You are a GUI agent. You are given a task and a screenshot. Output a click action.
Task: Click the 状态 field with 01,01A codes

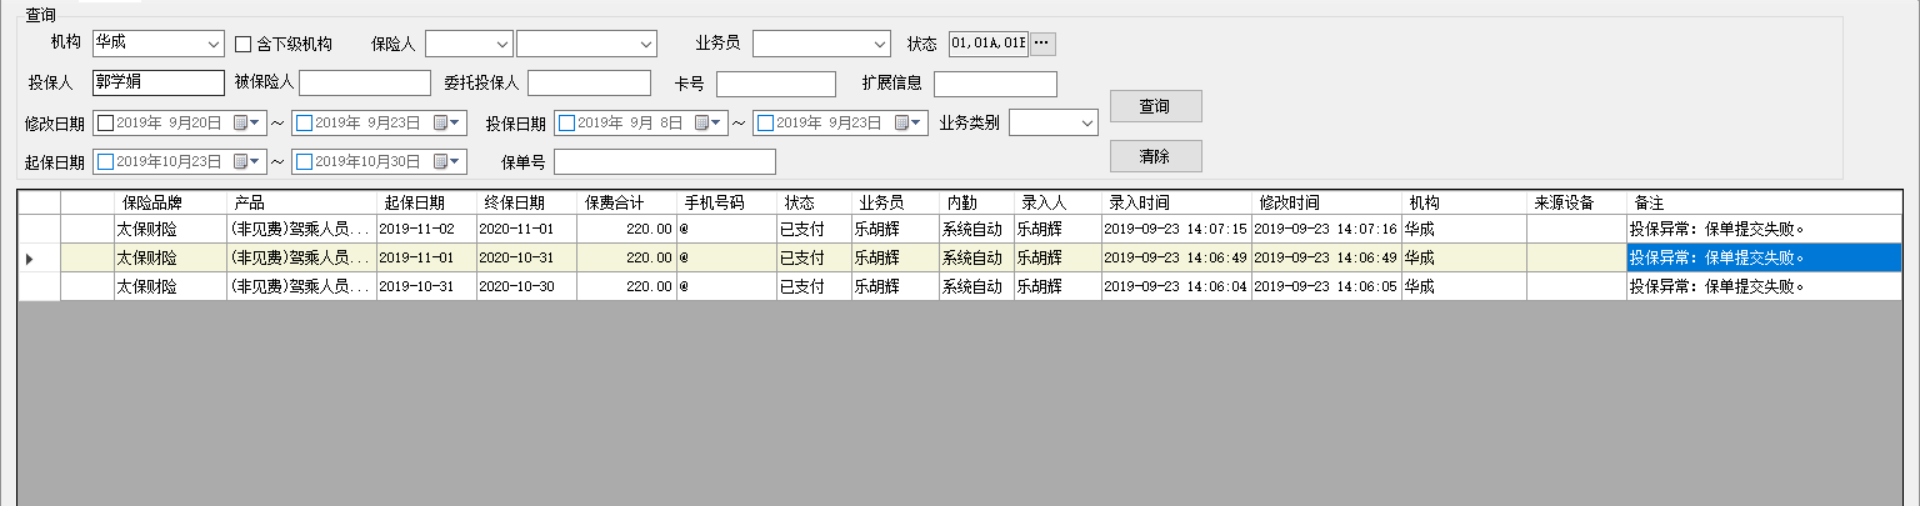[988, 43]
